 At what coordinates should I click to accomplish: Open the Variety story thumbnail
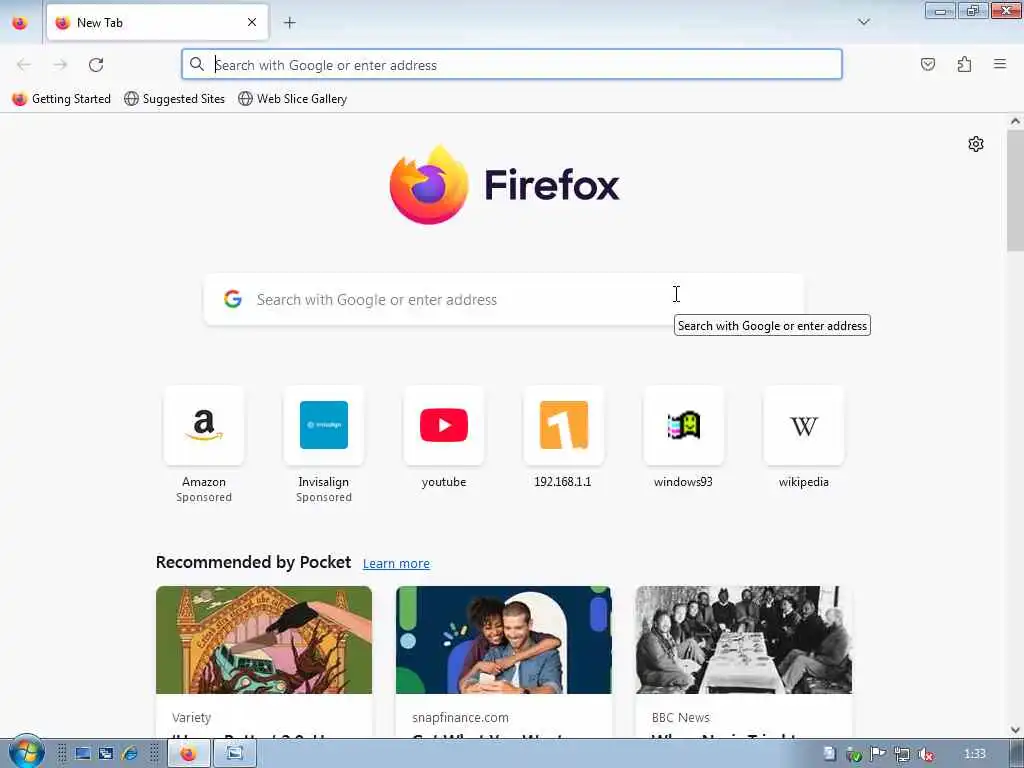[x=264, y=640]
